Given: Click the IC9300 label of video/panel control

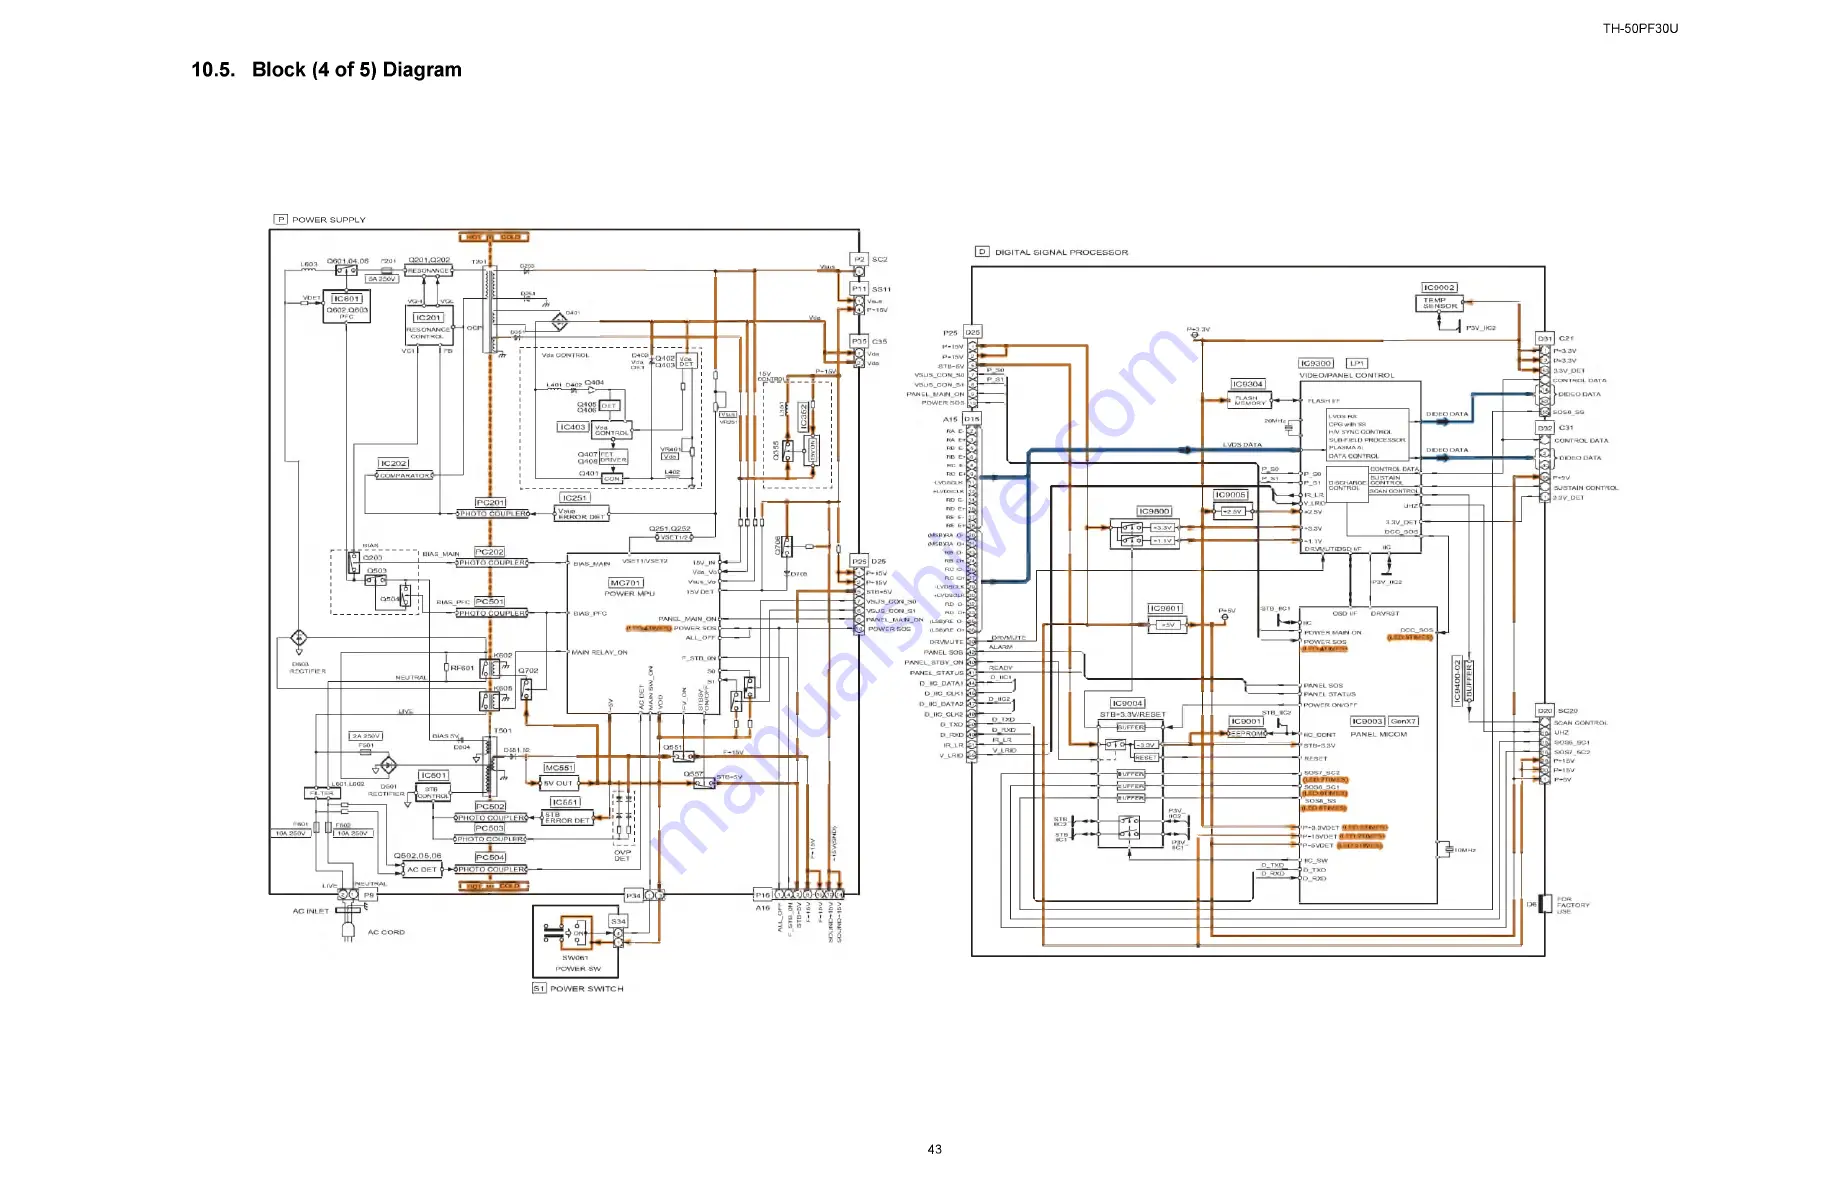Looking at the screenshot, I should (1316, 363).
